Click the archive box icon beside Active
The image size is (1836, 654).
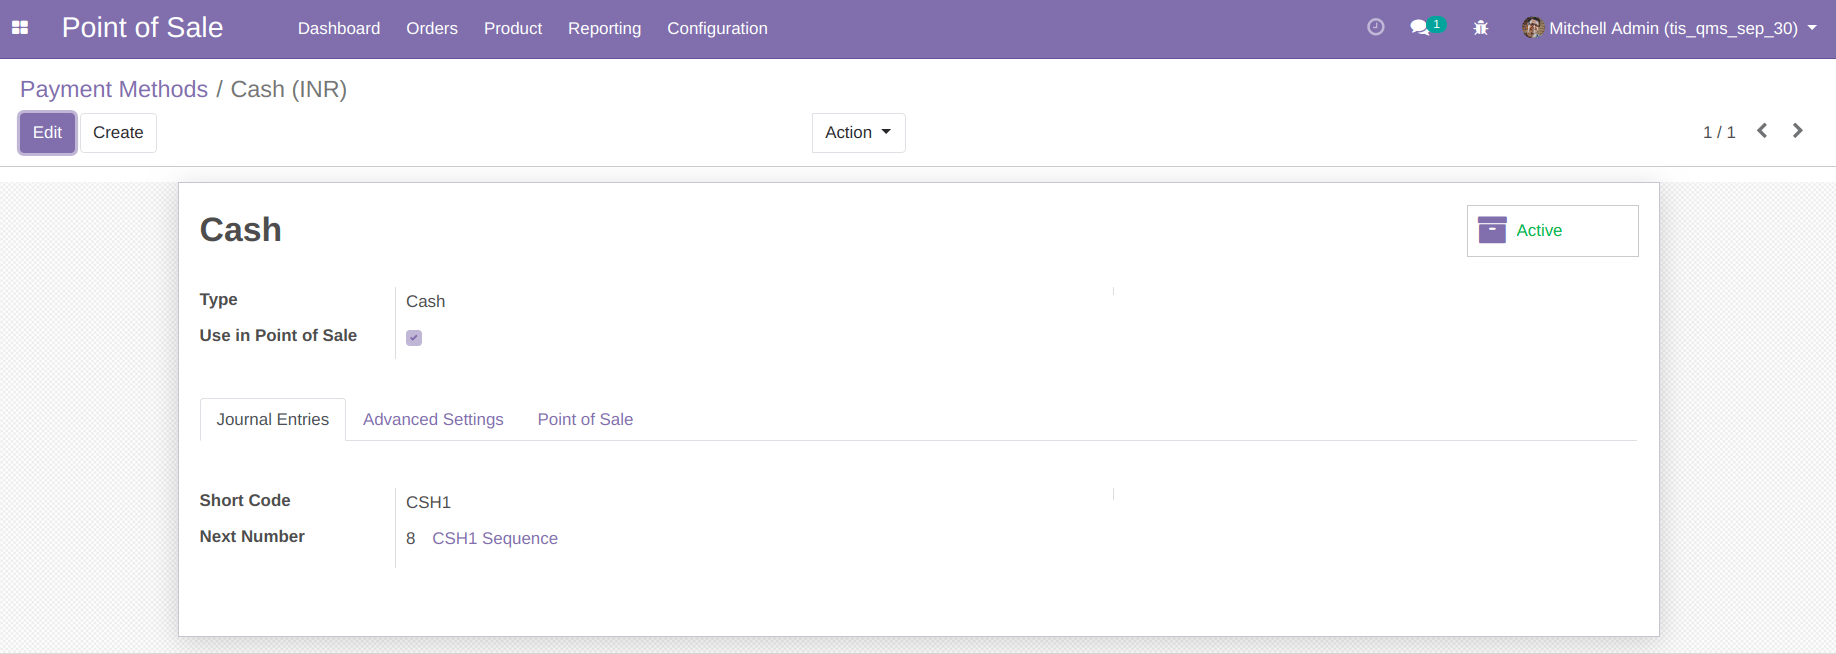coord(1492,230)
